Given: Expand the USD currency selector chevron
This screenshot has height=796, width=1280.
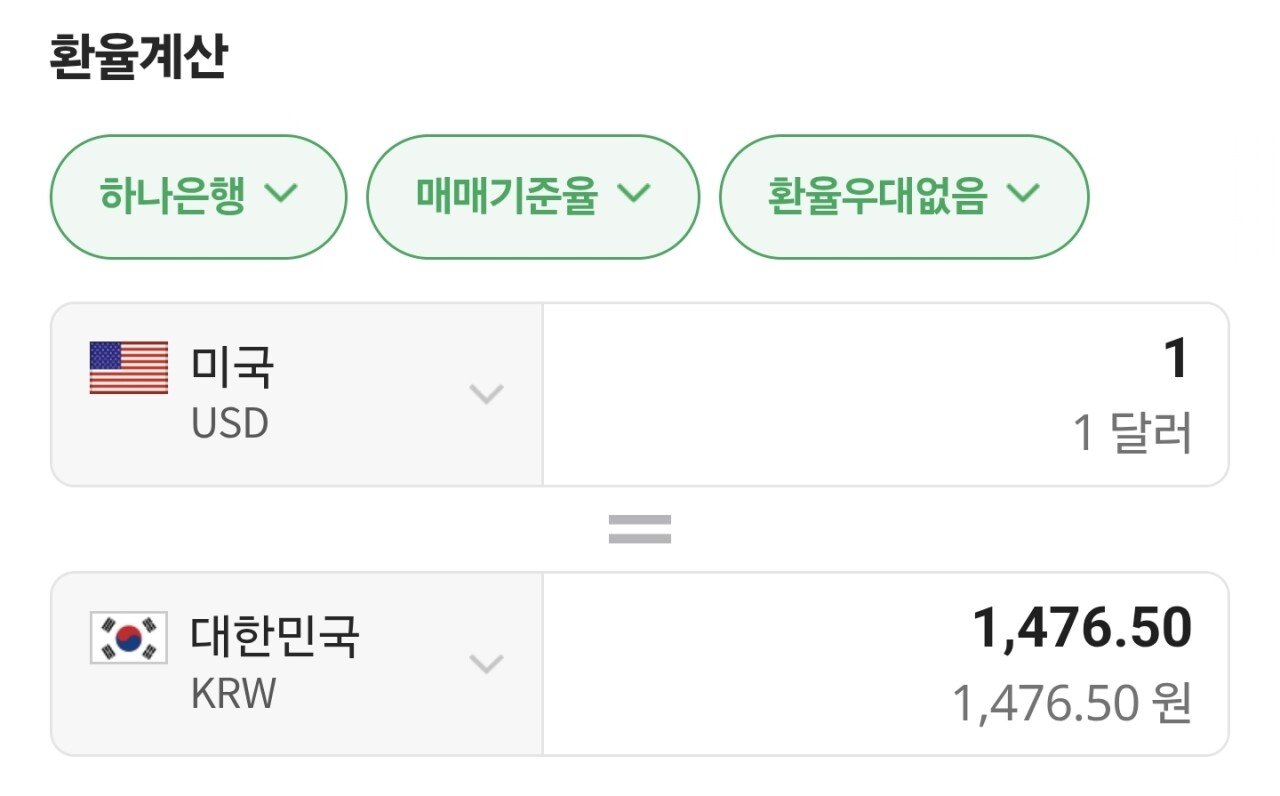Looking at the screenshot, I should tap(486, 395).
